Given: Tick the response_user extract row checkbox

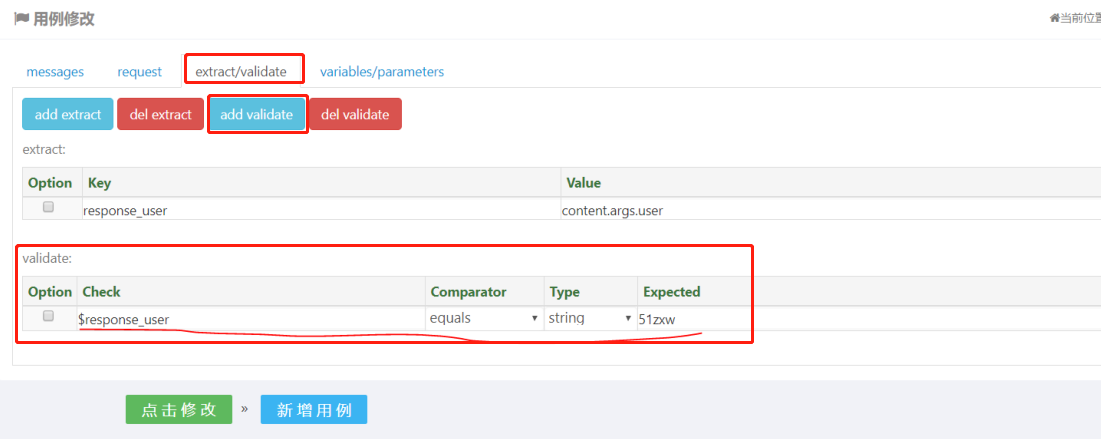Looking at the screenshot, I should click(48, 207).
